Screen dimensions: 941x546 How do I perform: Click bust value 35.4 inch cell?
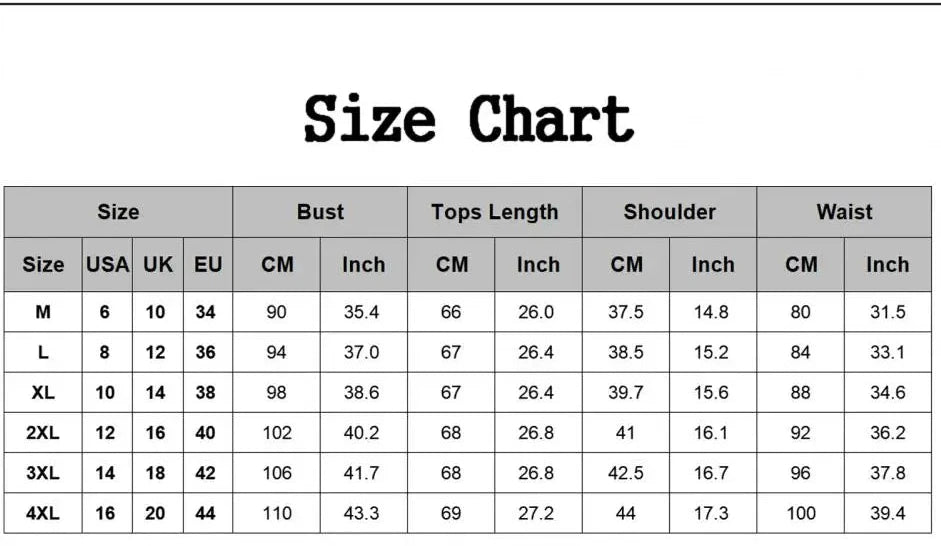pos(363,312)
